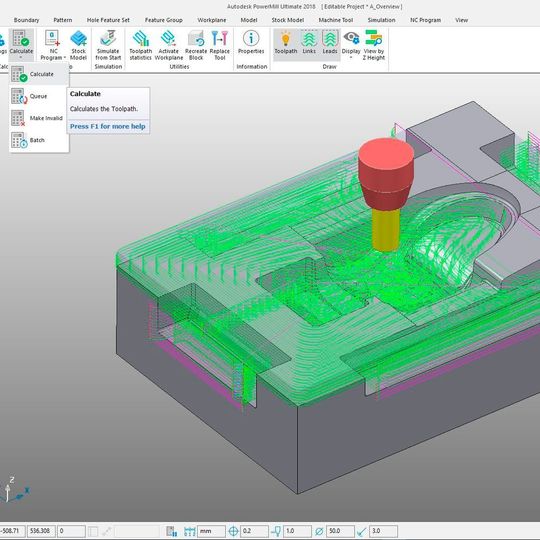Expand the Calculate dropdown arrow
The image size is (540, 540).
(21, 58)
